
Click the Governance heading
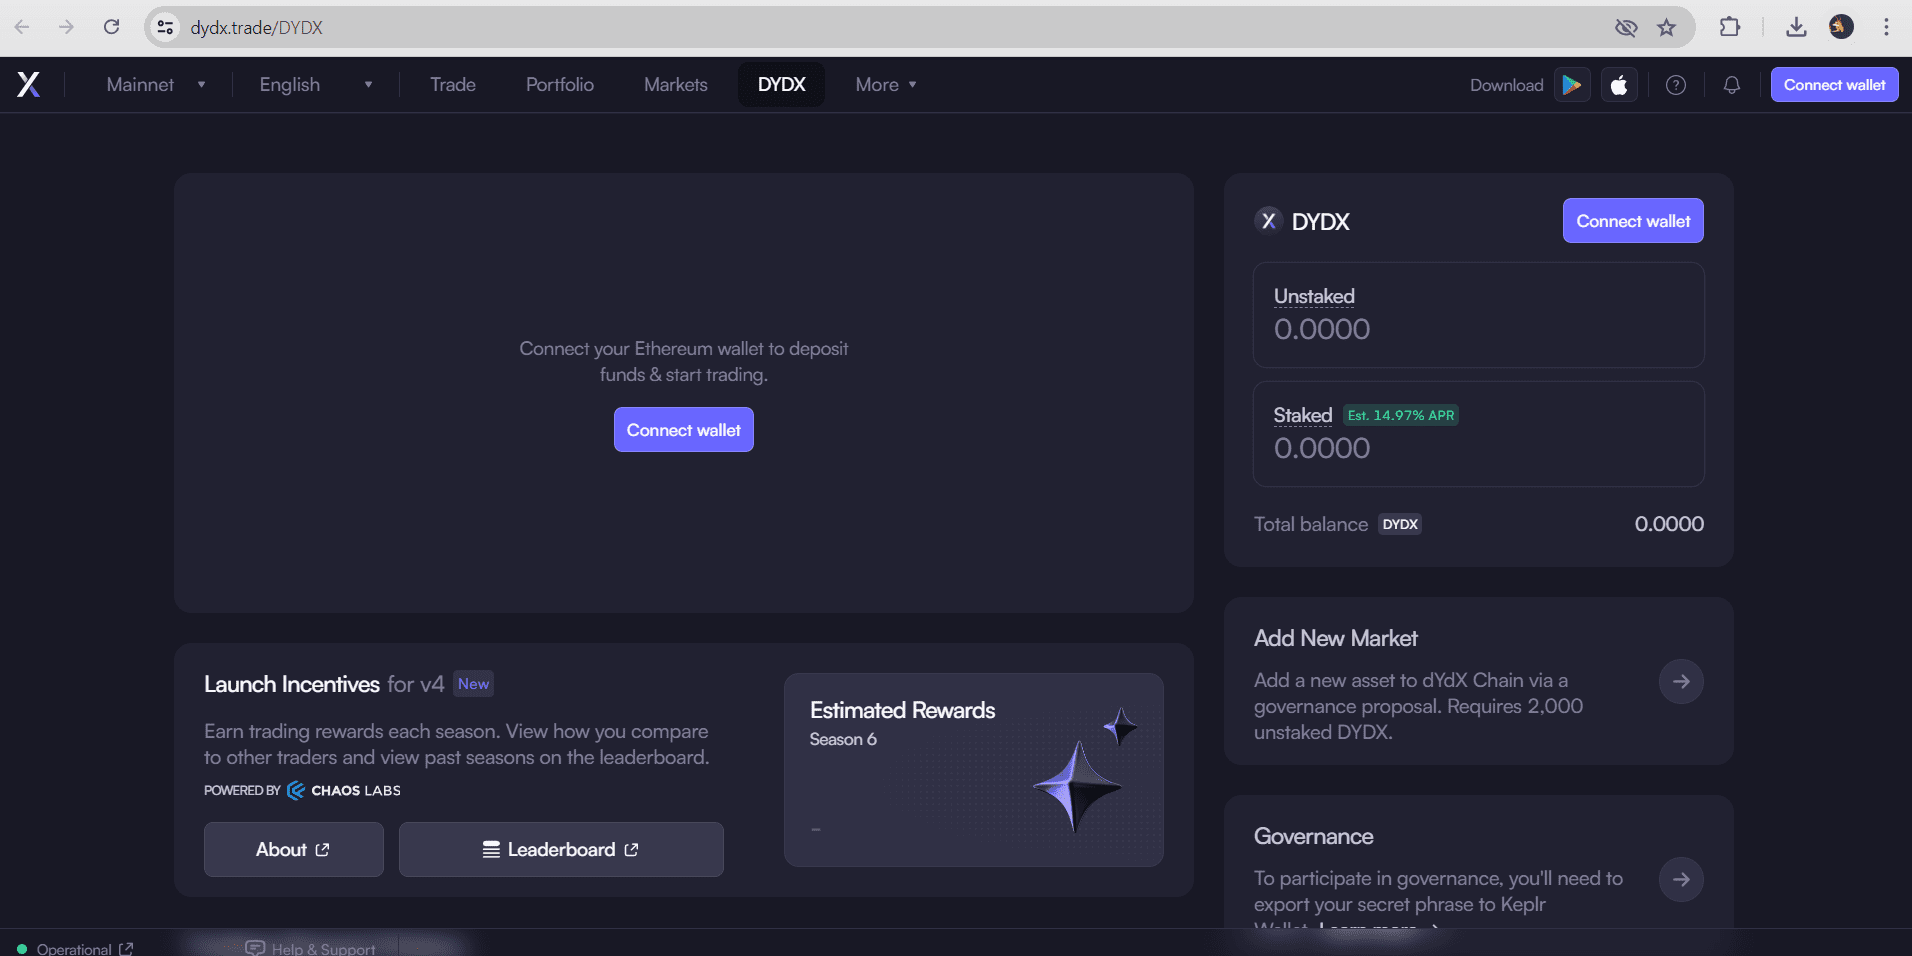coord(1314,836)
